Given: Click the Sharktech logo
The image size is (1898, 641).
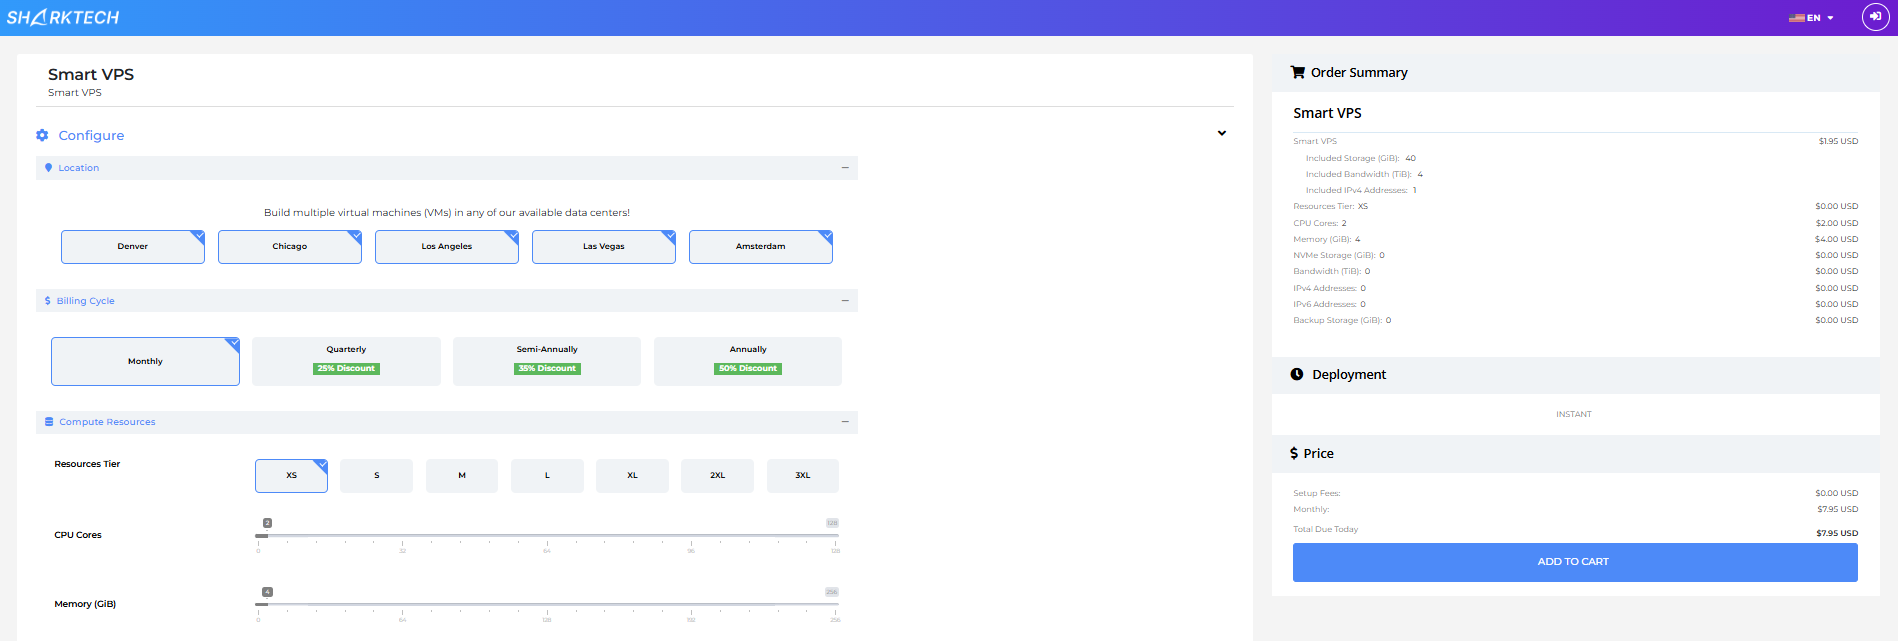Looking at the screenshot, I should (63, 17).
